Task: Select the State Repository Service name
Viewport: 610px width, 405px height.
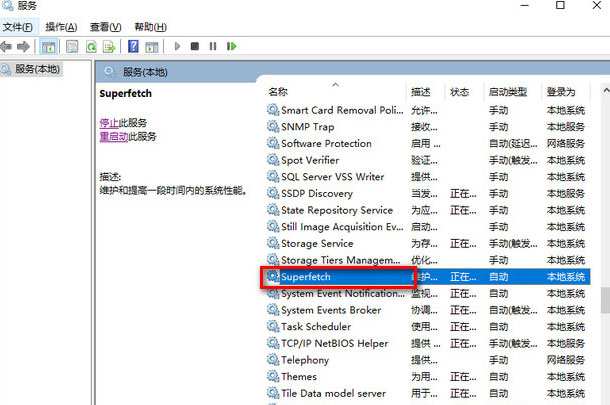Action: coord(337,210)
